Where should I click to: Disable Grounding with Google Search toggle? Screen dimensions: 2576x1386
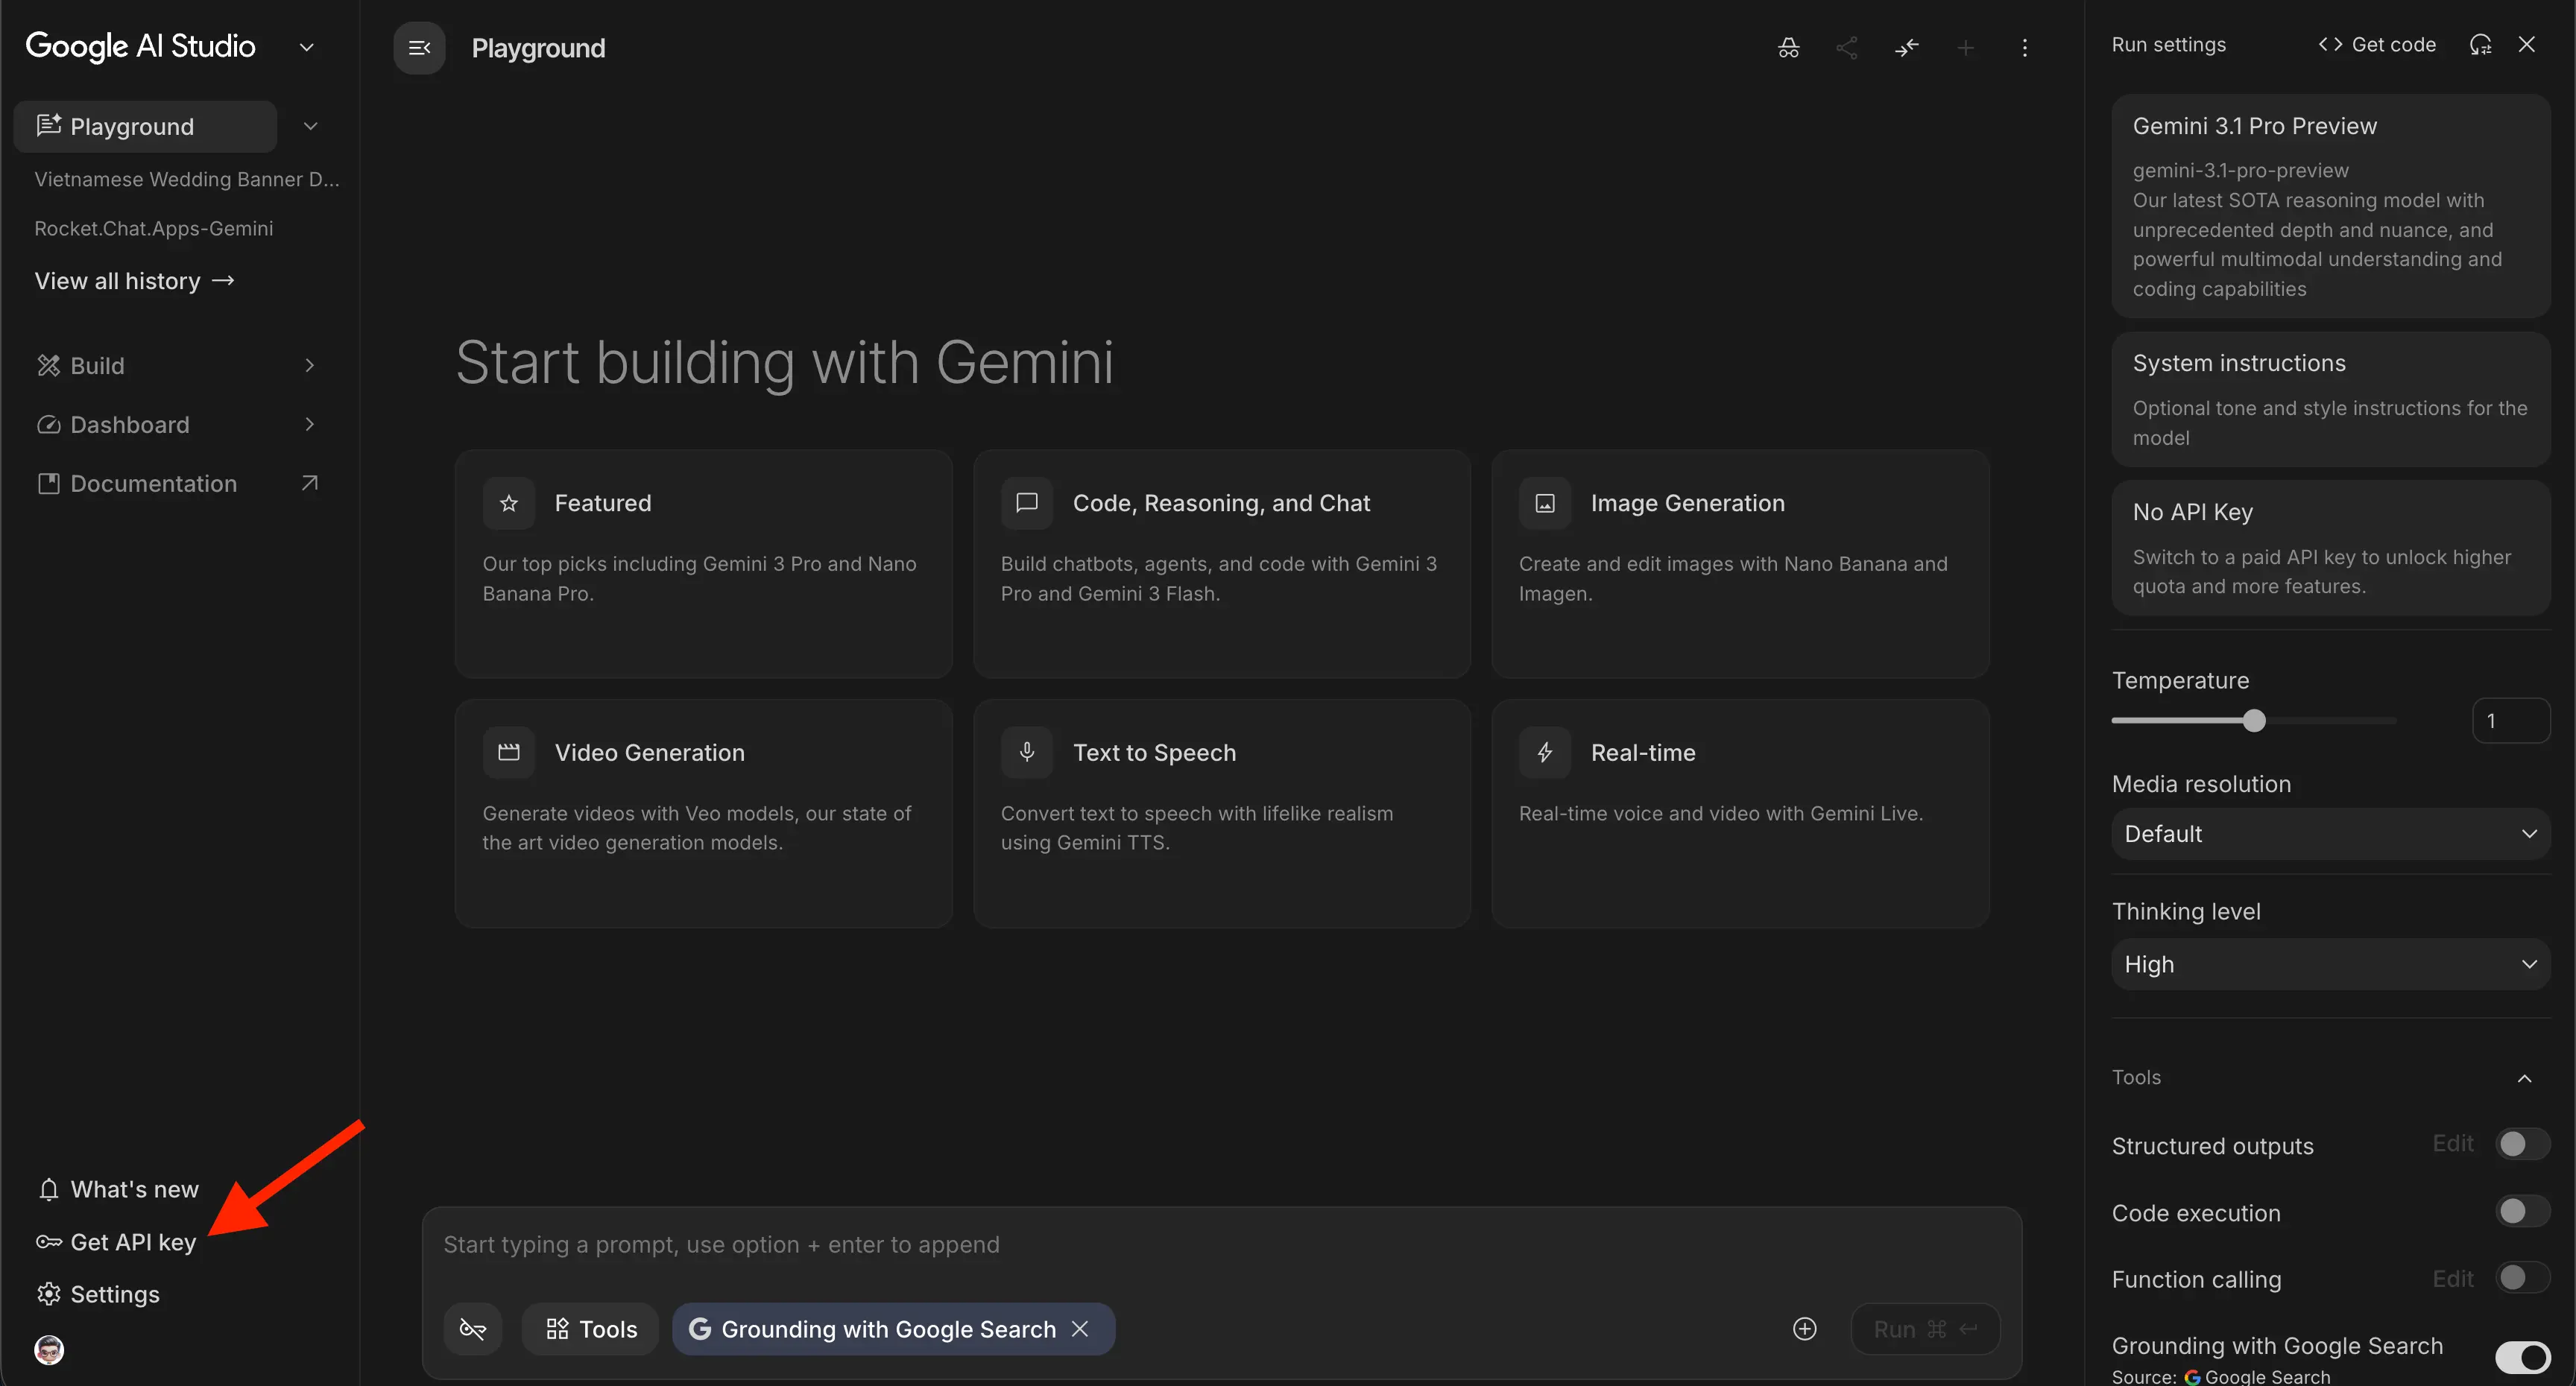(2522, 1356)
